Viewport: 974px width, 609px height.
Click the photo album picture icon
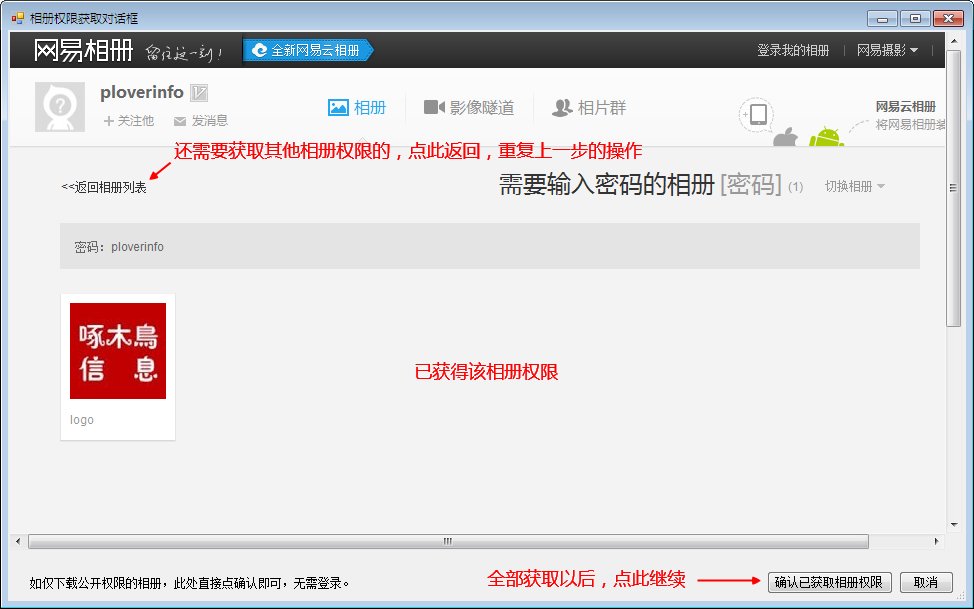tap(338, 108)
